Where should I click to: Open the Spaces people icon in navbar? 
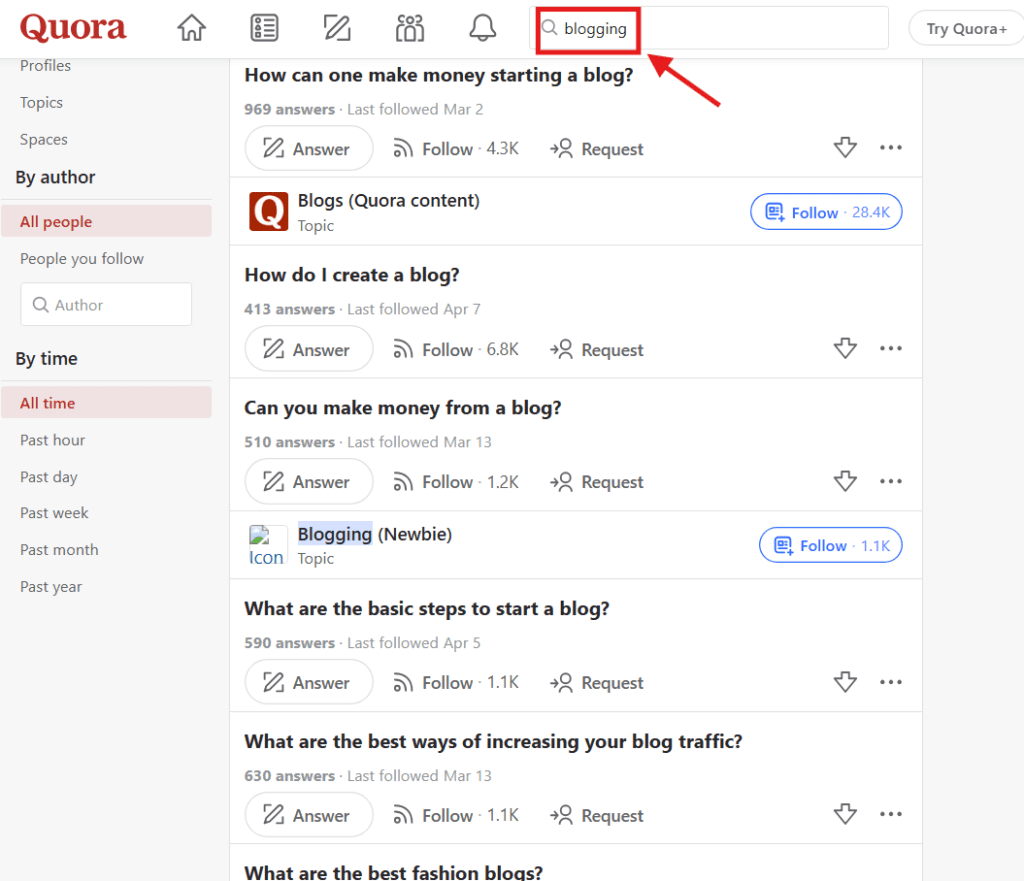pos(410,28)
